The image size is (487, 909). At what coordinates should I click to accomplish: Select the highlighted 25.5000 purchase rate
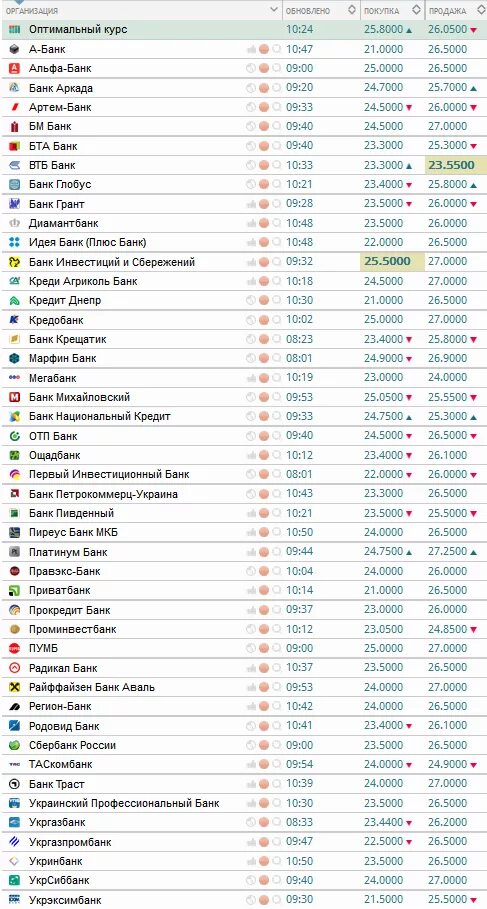point(387,262)
